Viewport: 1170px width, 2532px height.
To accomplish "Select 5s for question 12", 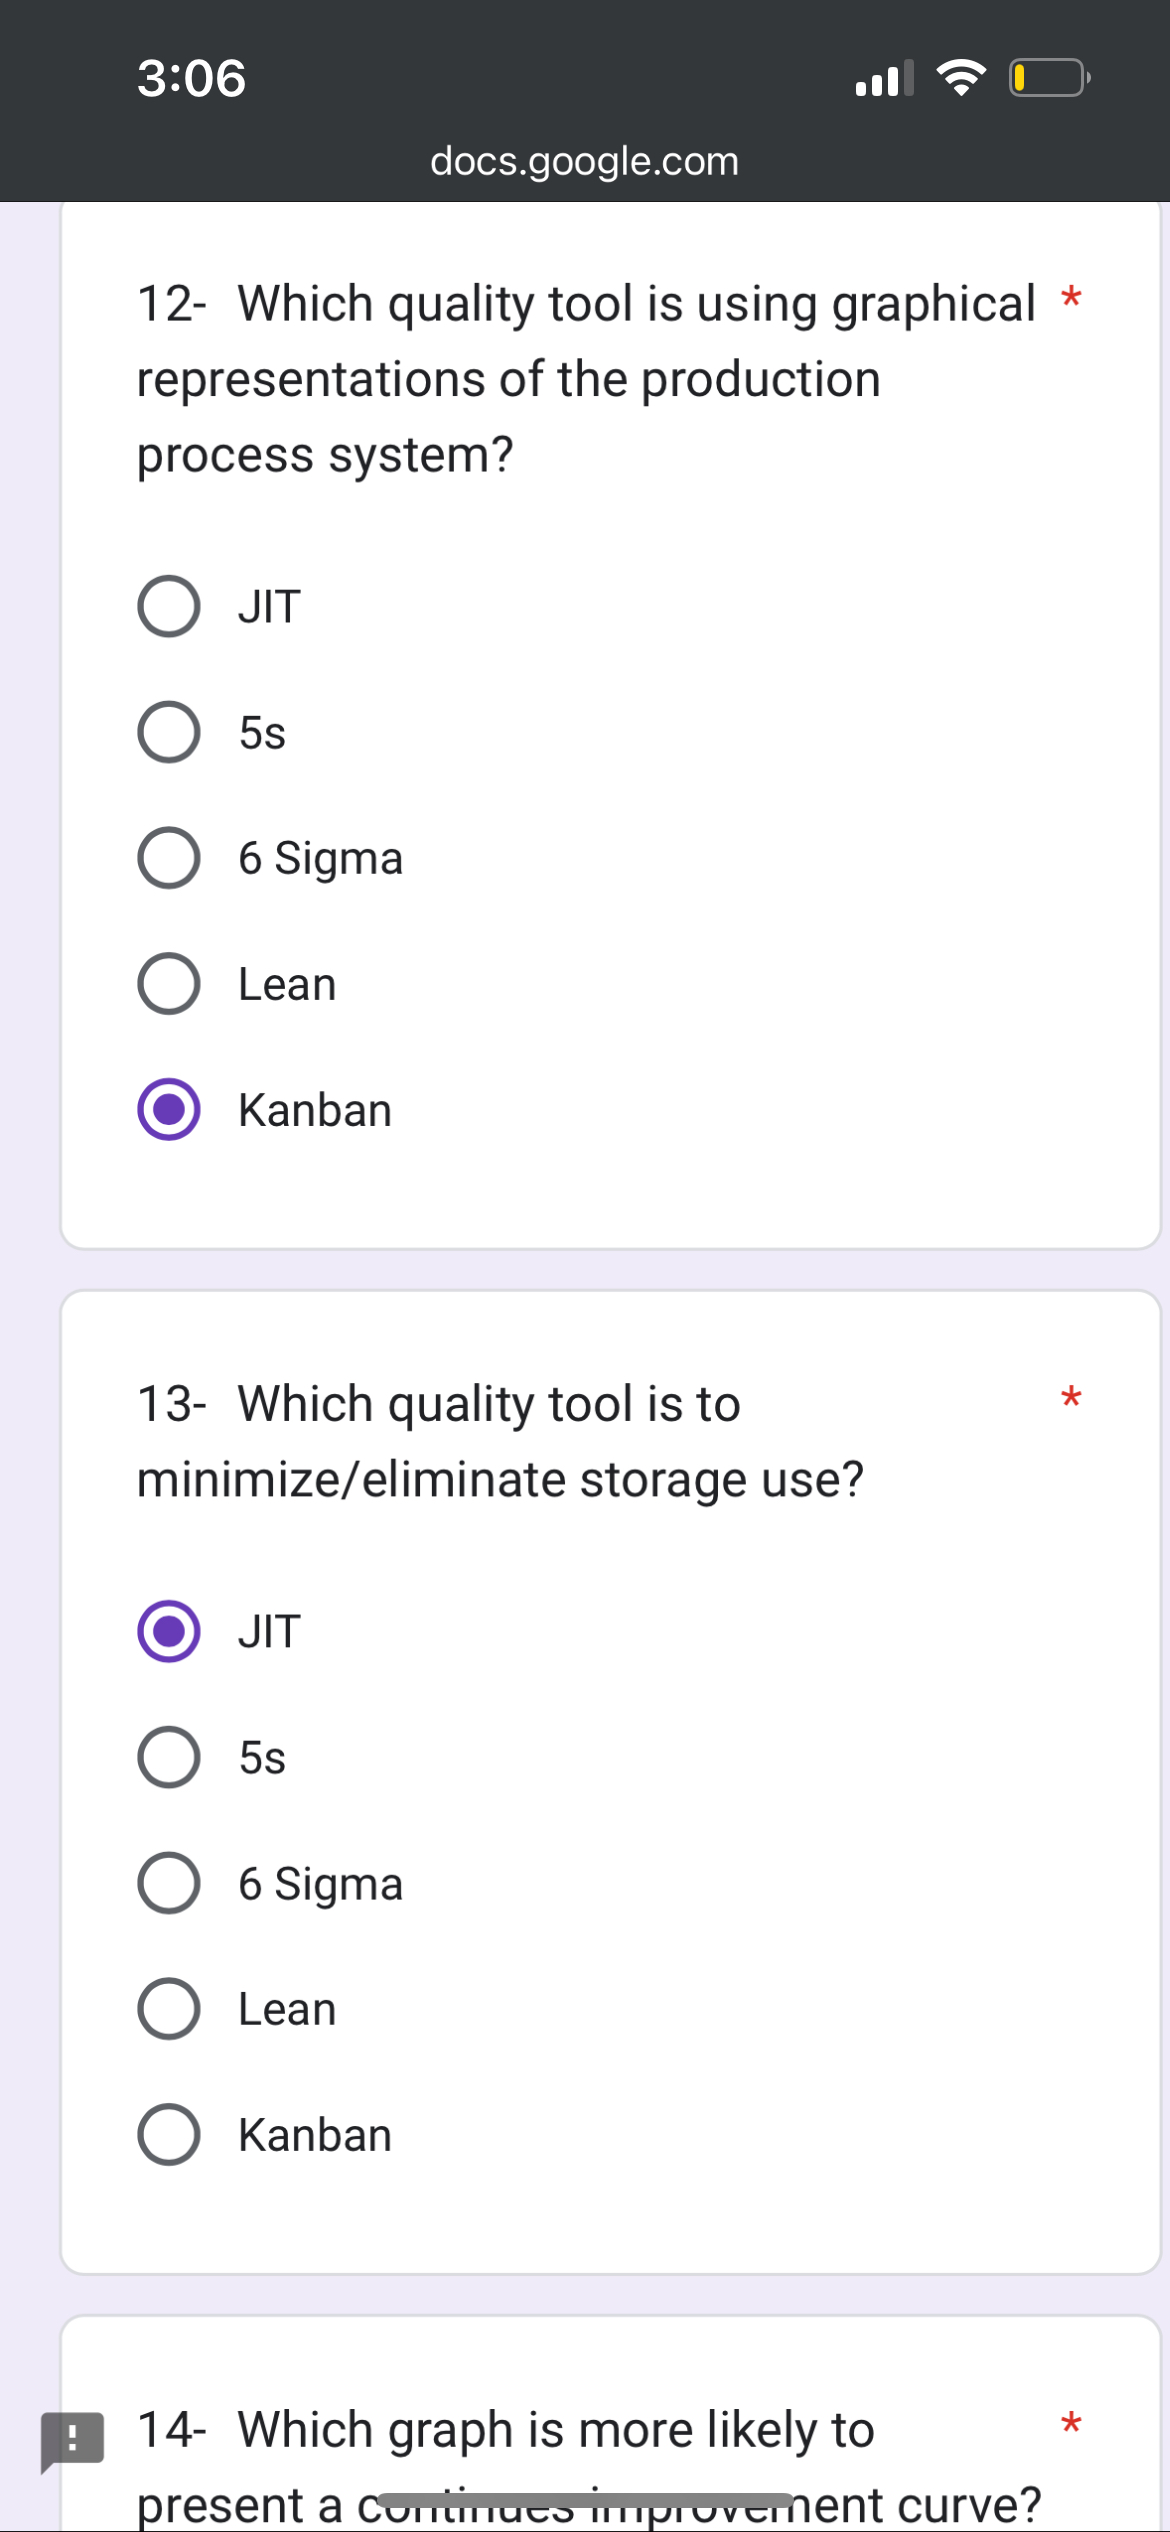I will pyautogui.click(x=170, y=731).
